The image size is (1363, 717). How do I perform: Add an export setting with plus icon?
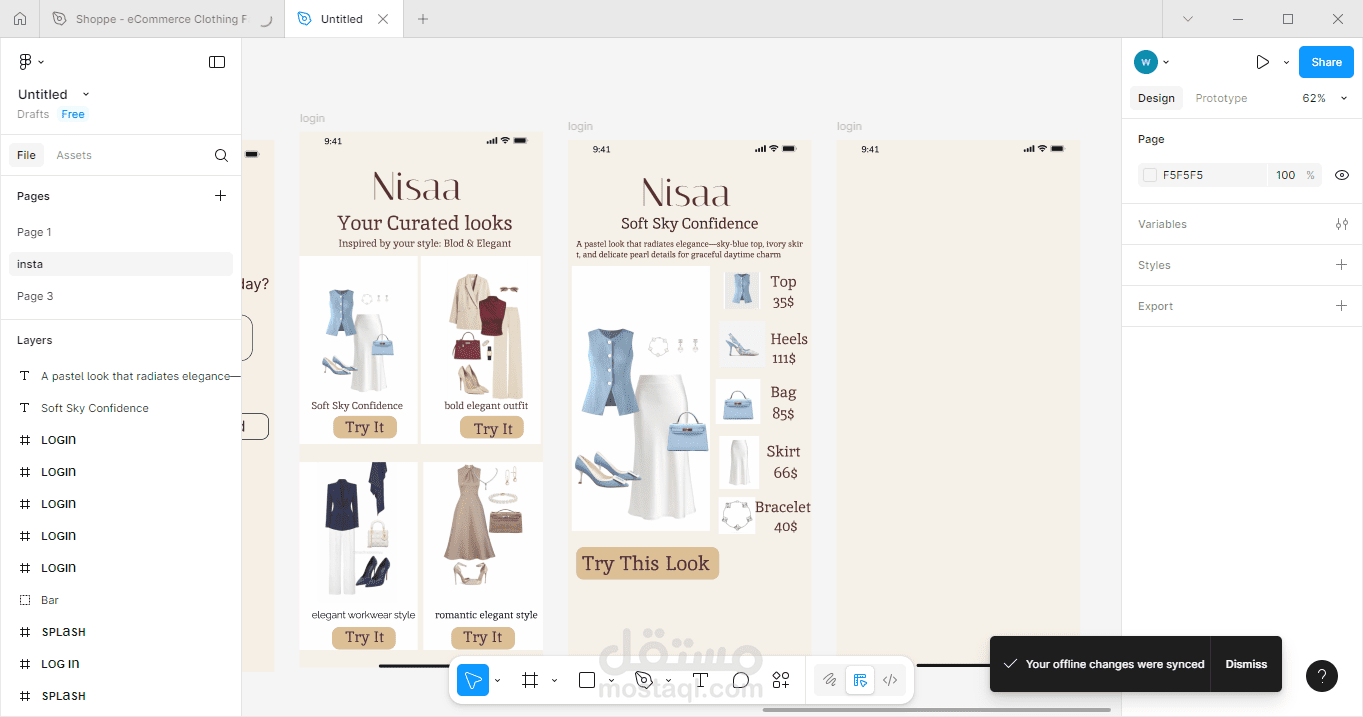1342,306
